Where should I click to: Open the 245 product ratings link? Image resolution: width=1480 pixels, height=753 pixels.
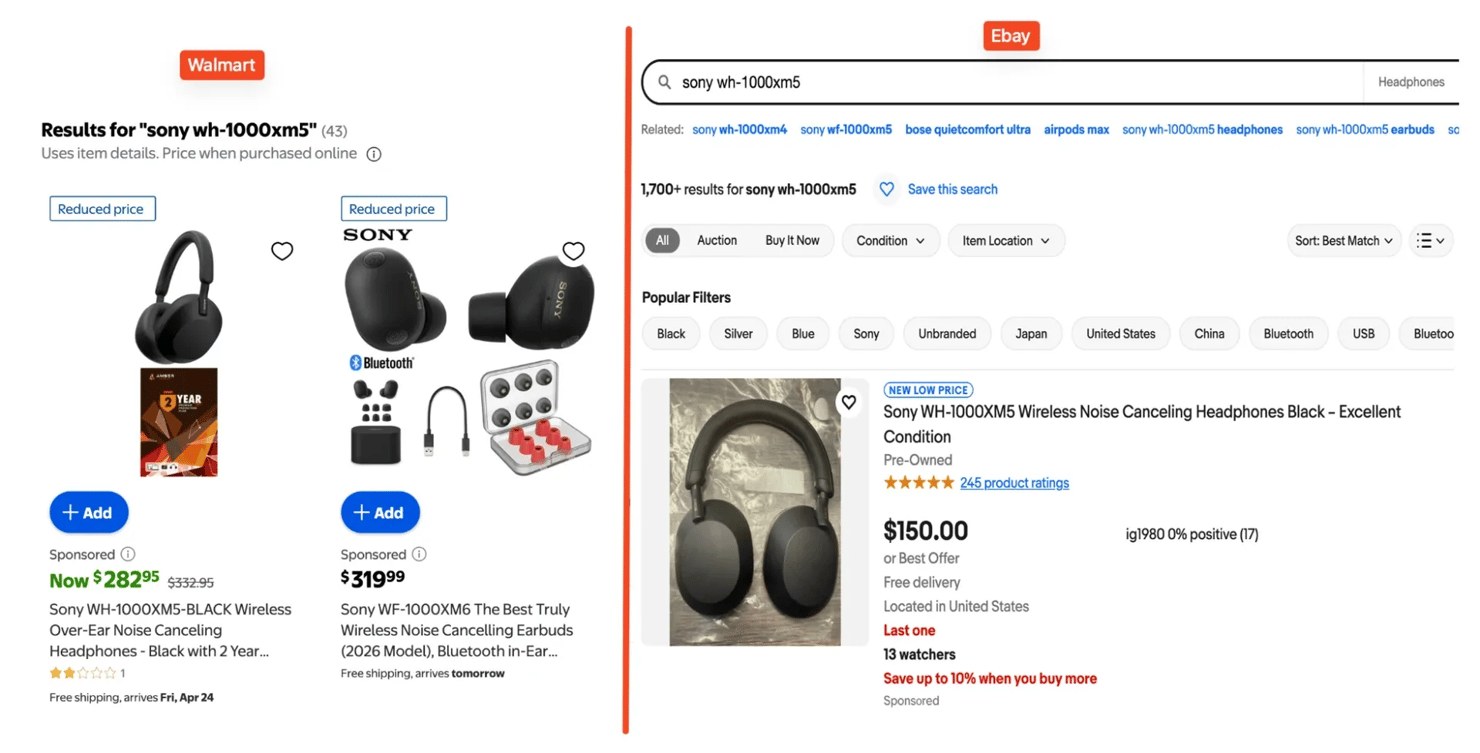(x=1014, y=483)
